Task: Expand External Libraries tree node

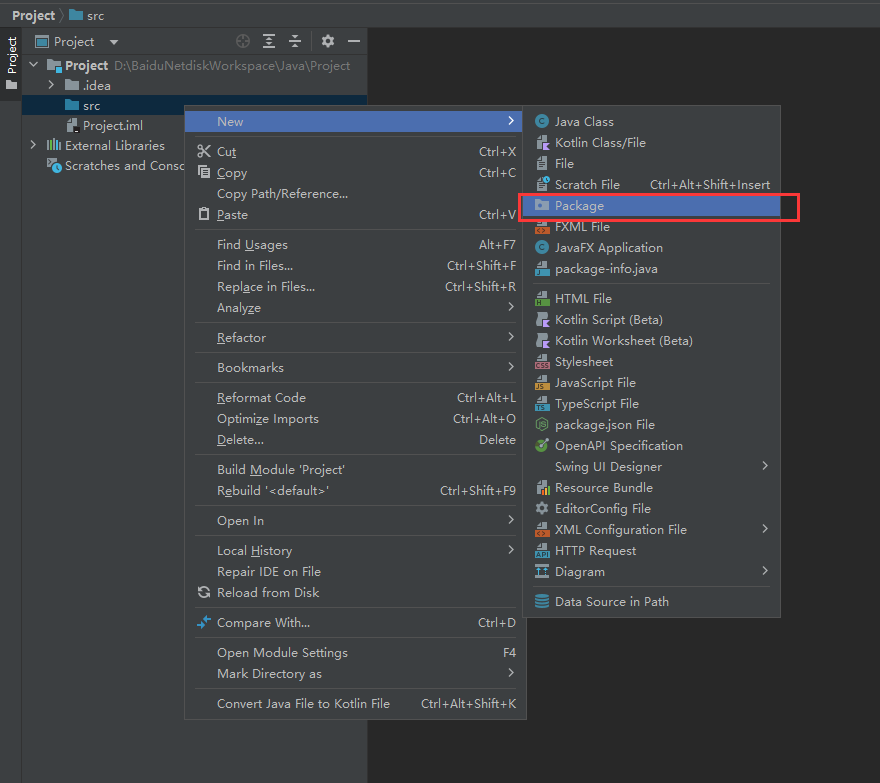Action: click(x=33, y=145)
